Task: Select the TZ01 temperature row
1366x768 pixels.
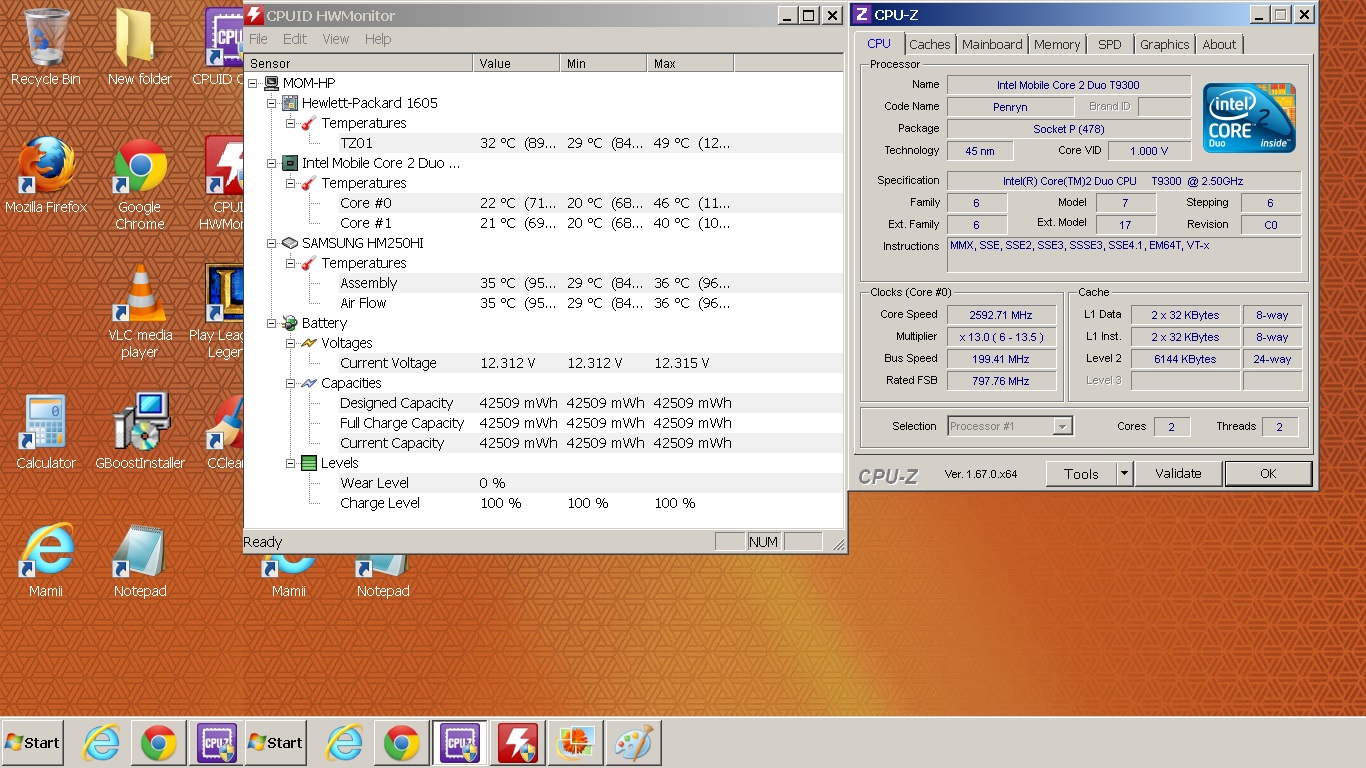Action: 543,143
